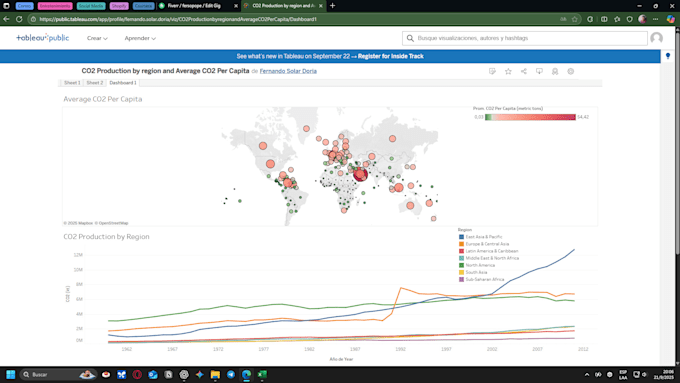The width and height of the screenshot is (680, 383).
Task: Open the browser profile picture
Action: 643,19
